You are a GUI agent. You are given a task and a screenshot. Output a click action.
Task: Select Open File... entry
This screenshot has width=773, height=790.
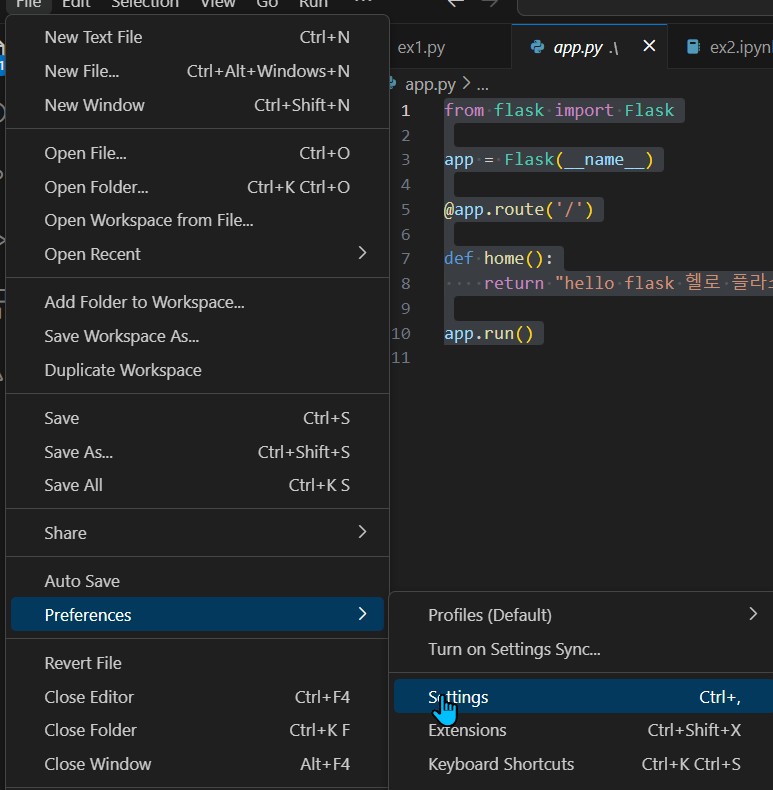click(x=197, y=153)
